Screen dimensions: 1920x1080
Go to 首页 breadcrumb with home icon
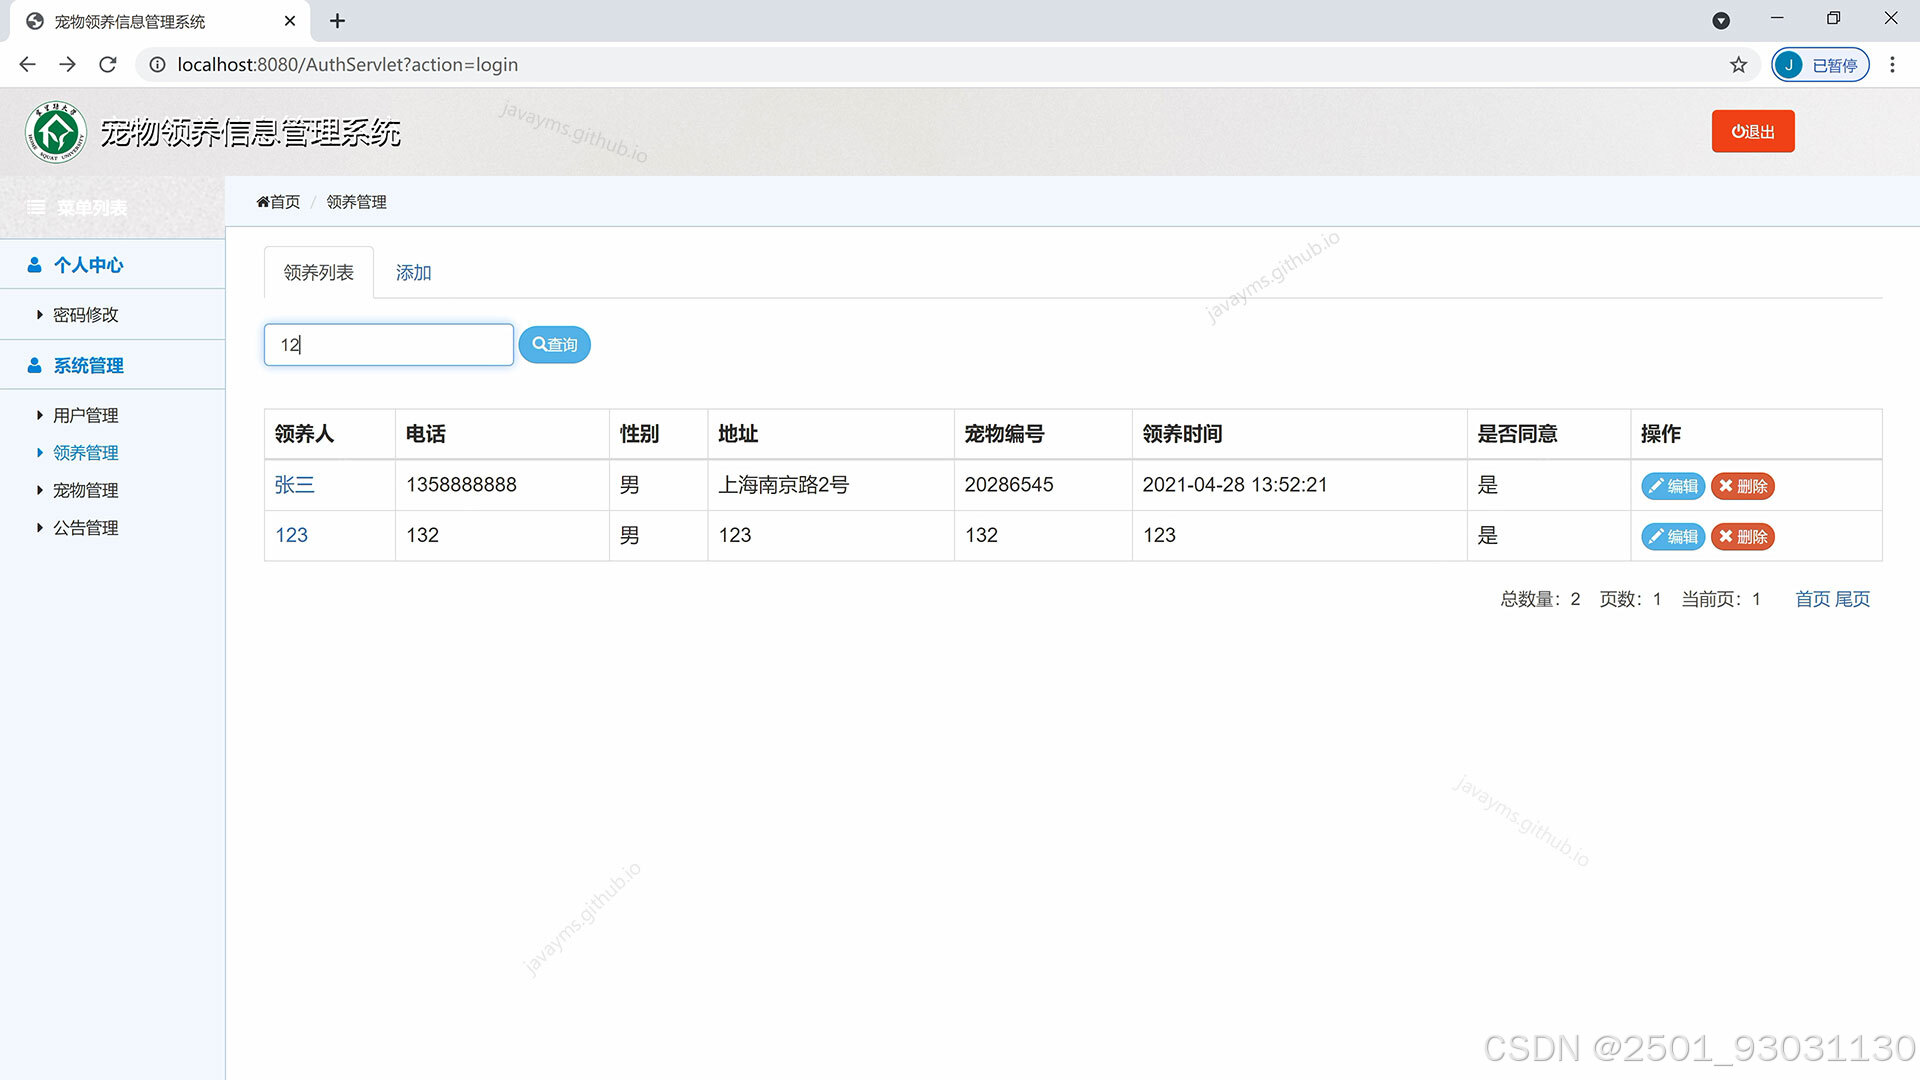click(278, 202)
